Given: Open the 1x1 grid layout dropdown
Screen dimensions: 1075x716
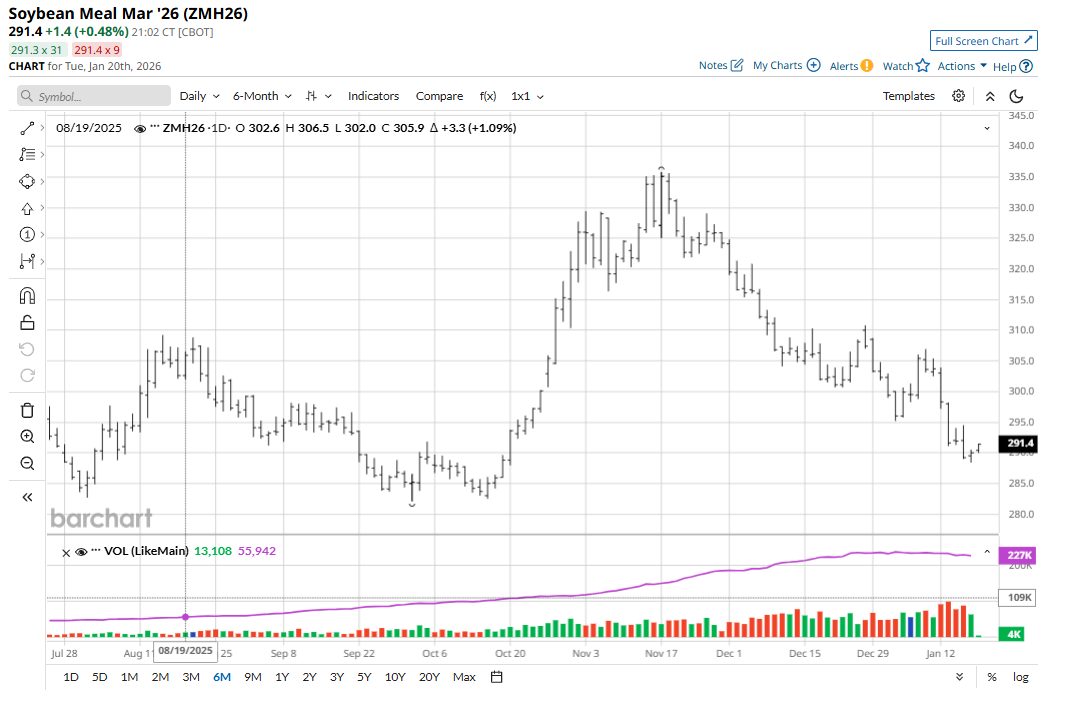Looking at the screenshot, I should [x=527, y=96].
